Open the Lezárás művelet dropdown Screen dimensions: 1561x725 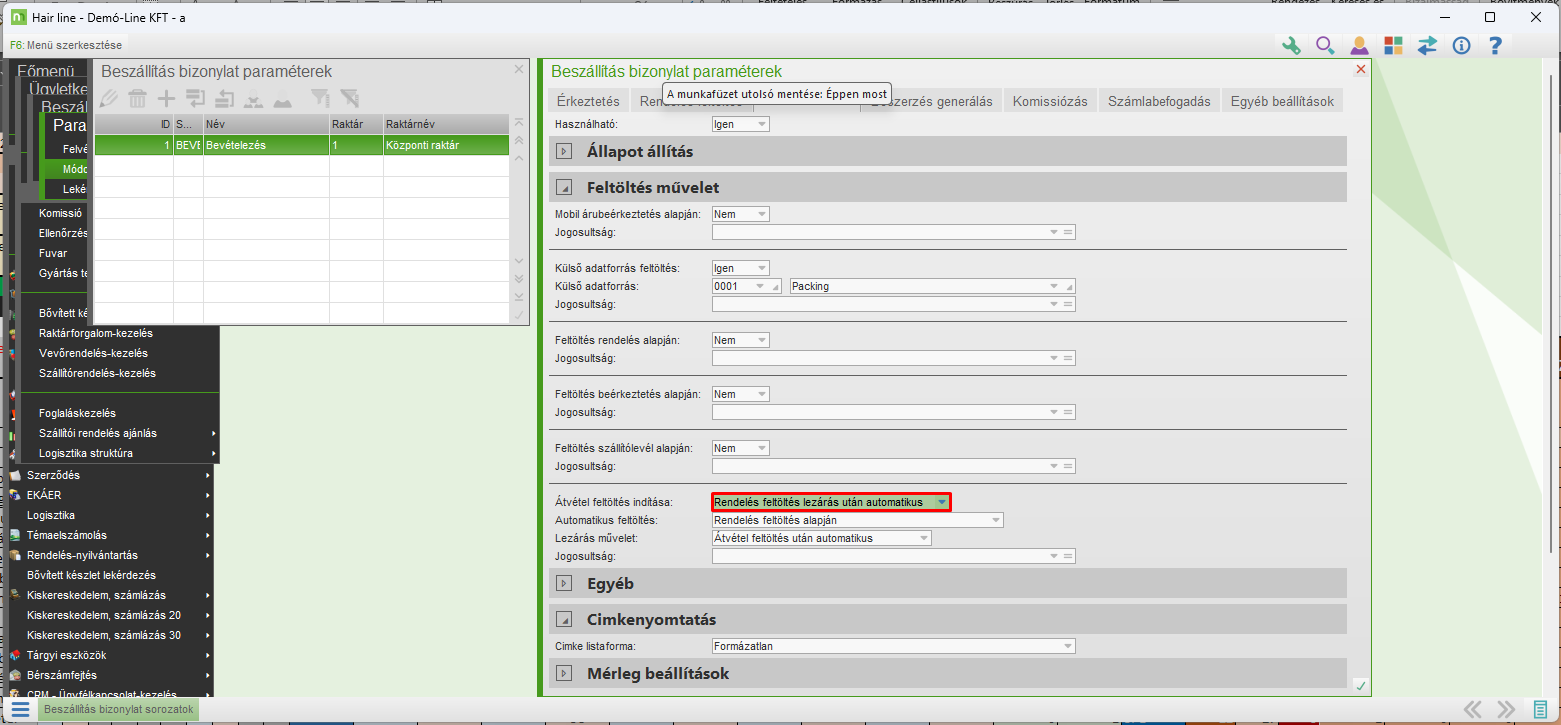click(924, 538)
